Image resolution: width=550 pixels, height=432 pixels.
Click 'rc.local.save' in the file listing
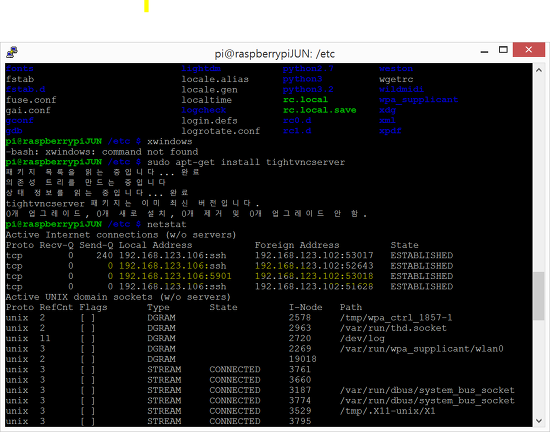click(320, 110)
